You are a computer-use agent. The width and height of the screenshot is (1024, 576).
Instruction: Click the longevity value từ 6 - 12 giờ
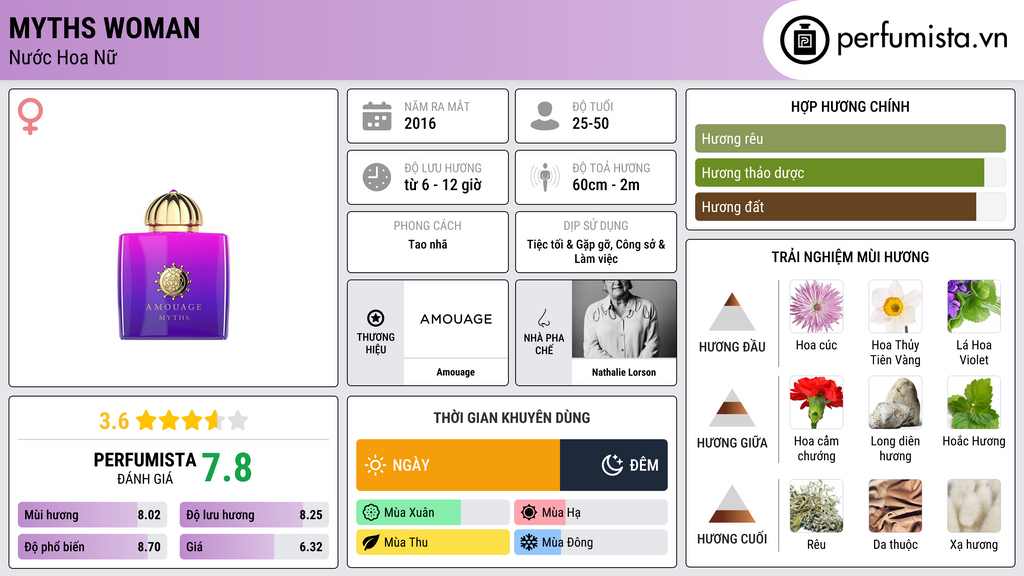pyautogui.click(x=443, y=185)
